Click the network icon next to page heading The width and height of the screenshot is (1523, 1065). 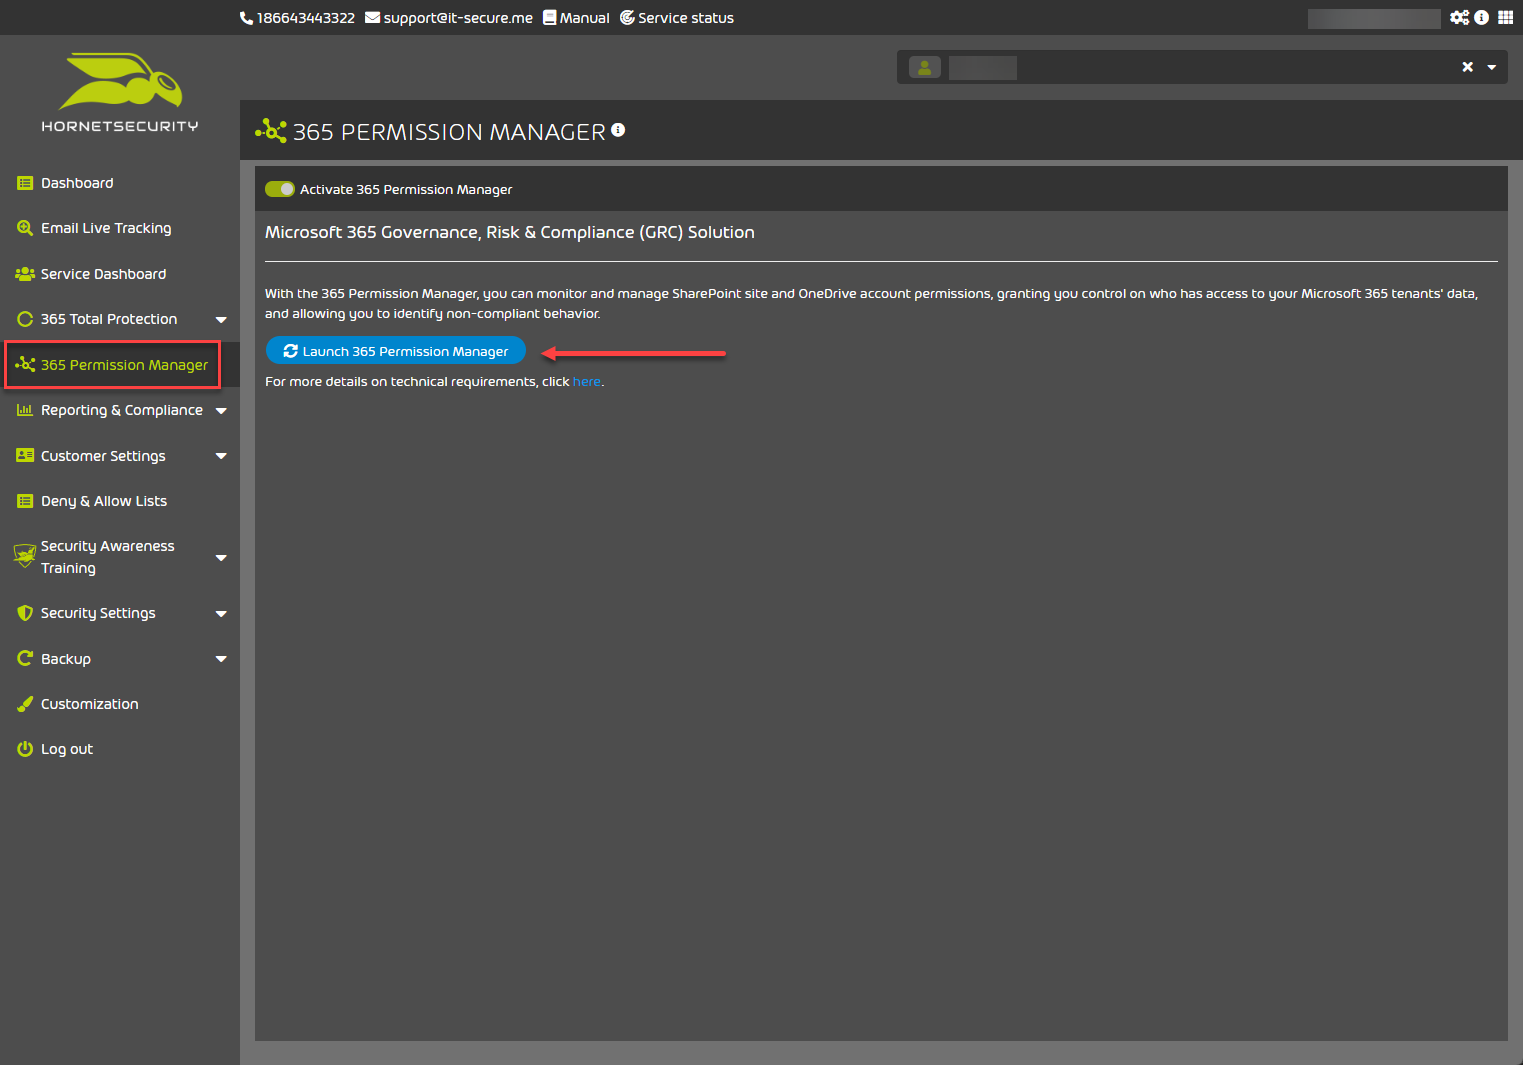point(271,131)
